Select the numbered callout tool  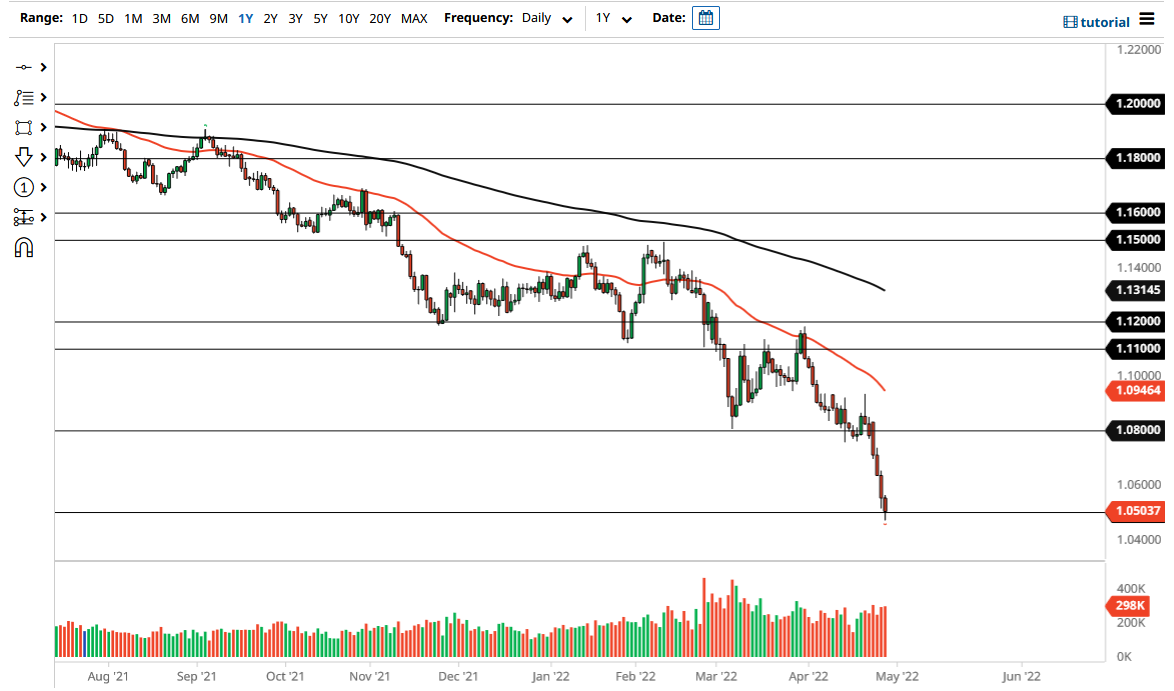point(25,187)
